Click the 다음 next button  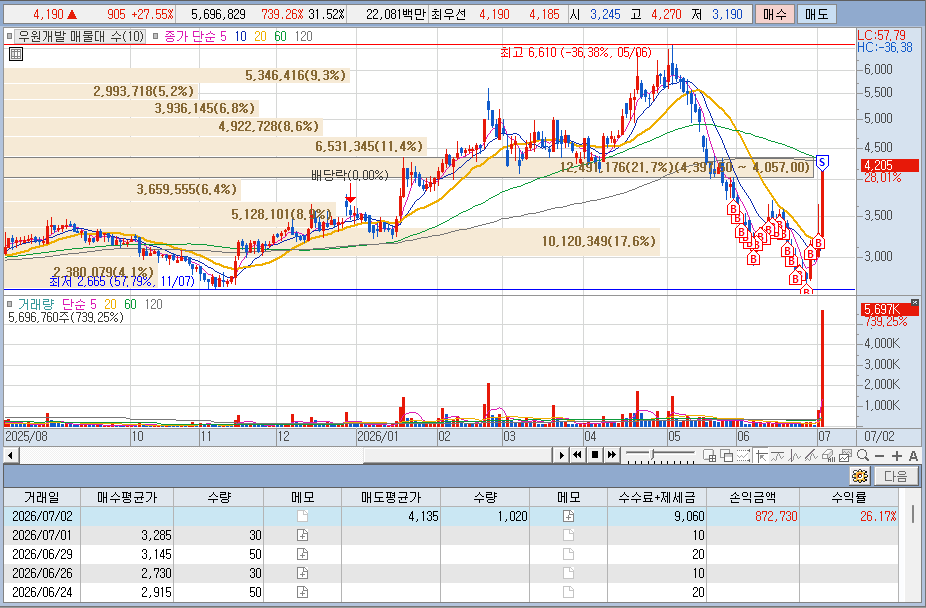[x=896, y=476]
